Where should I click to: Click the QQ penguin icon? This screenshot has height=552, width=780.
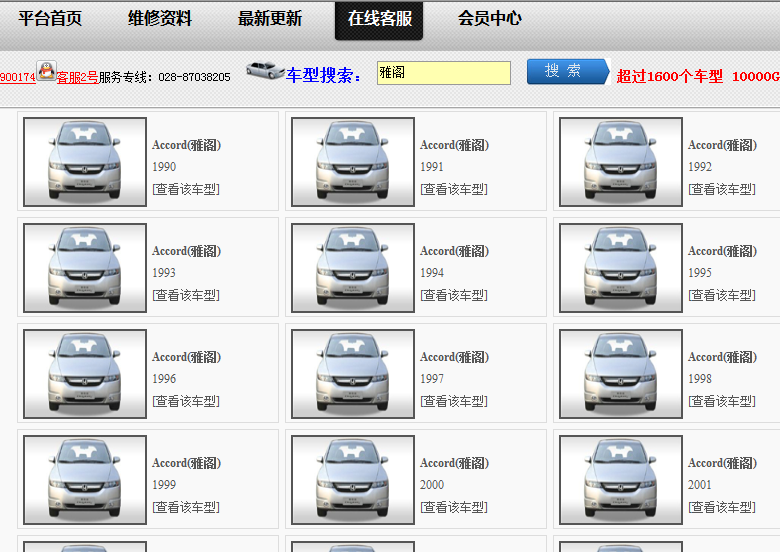[47, 71]
